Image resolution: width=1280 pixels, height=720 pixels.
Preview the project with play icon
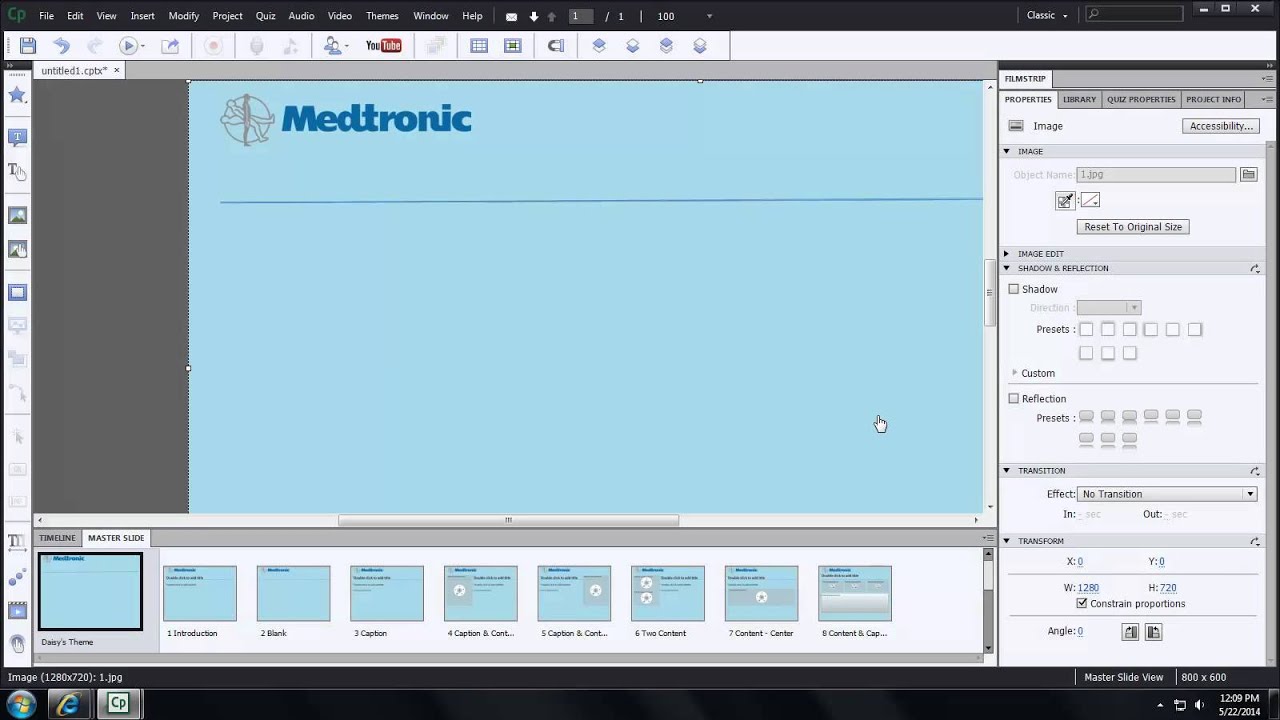(x=128, y=46)
